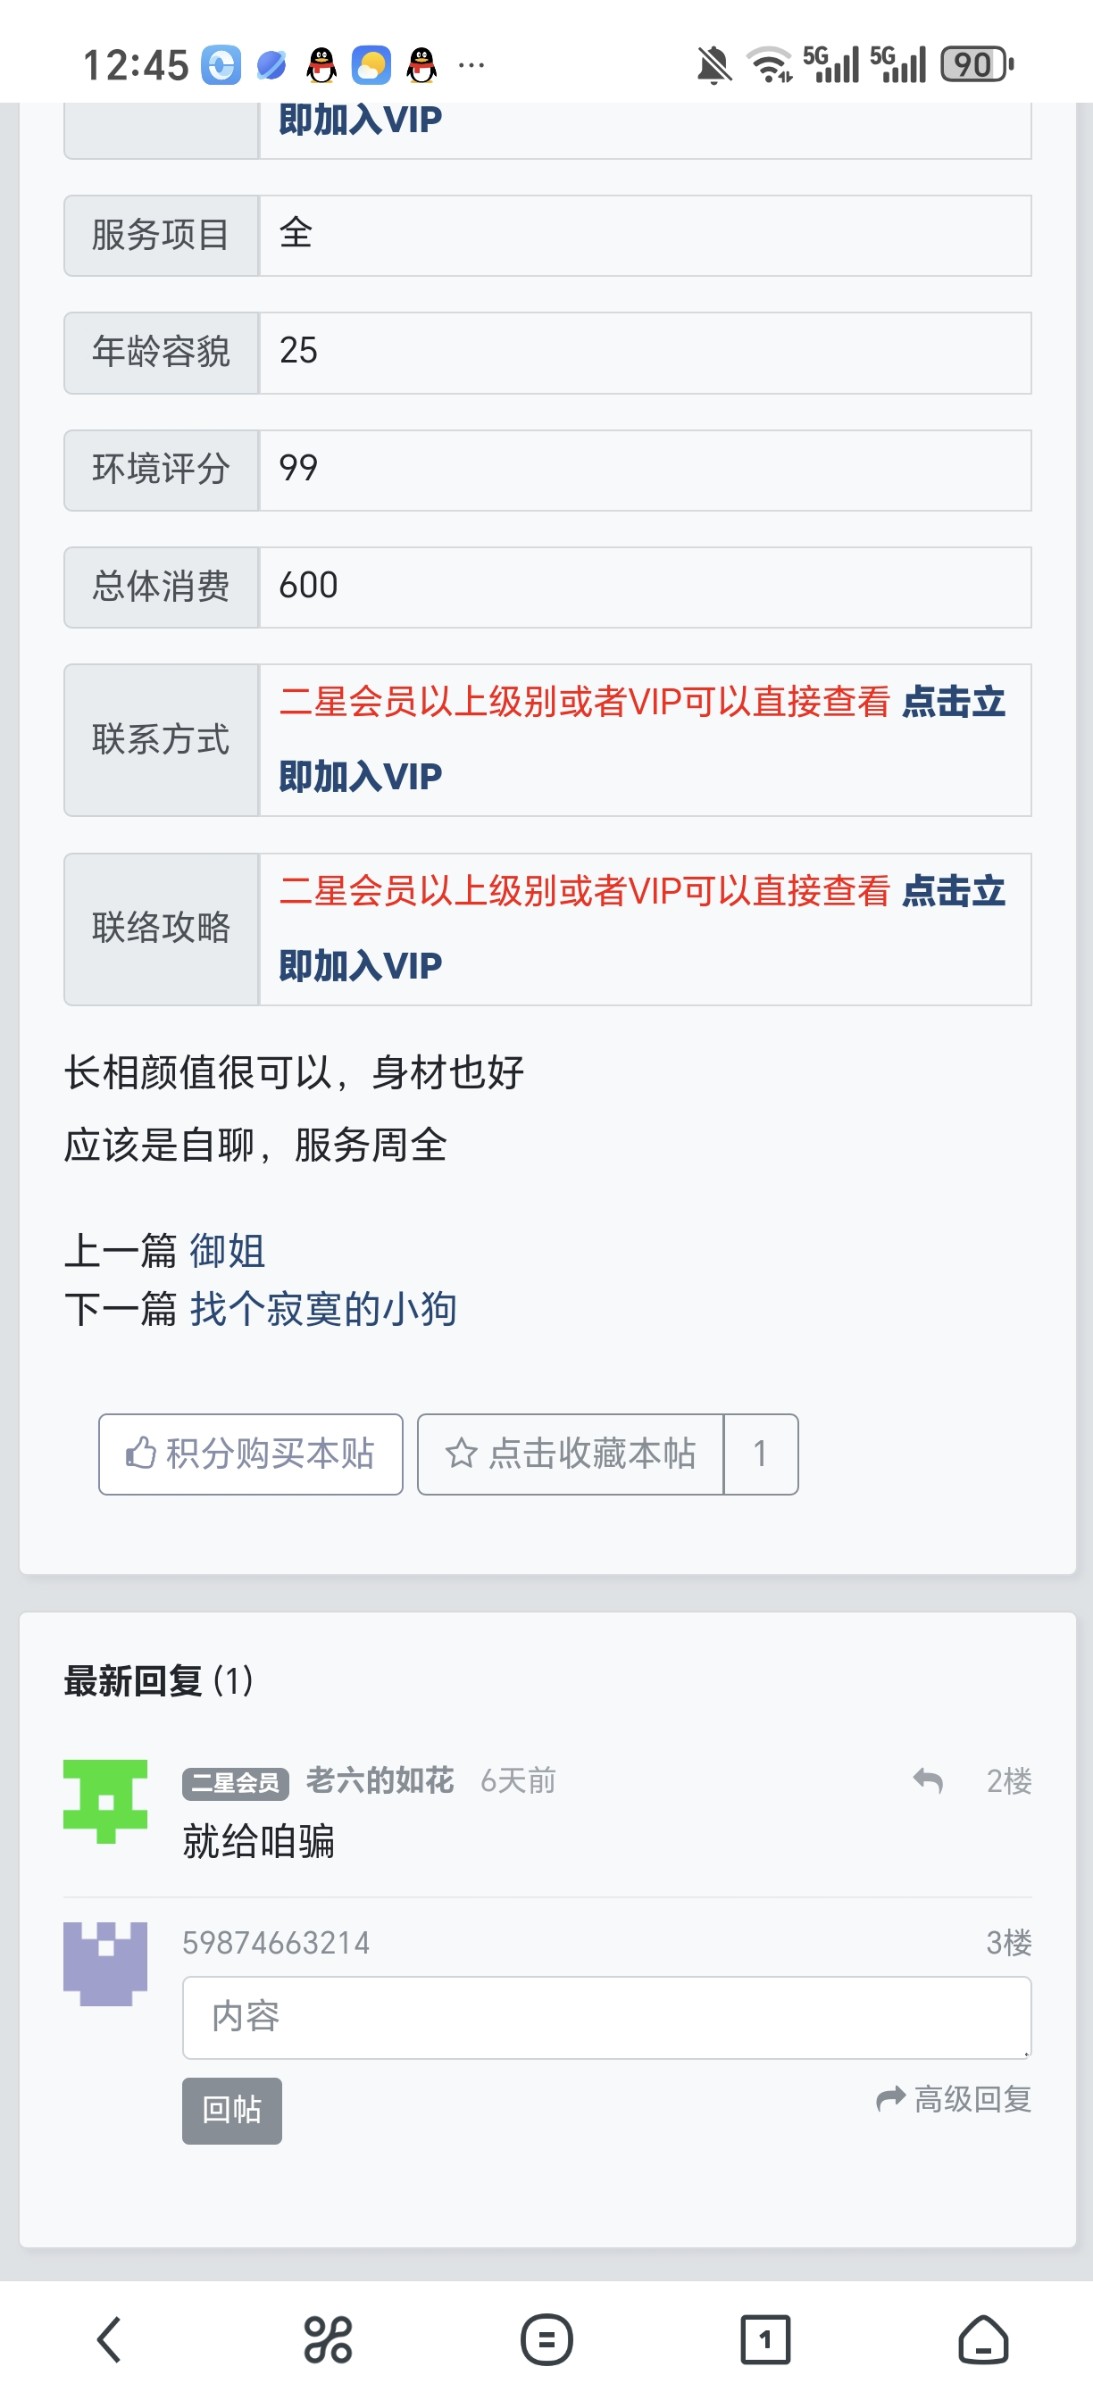1093x2400 pixels.
Task: Open the browser apps grid icon
Action: point(328,2340)
